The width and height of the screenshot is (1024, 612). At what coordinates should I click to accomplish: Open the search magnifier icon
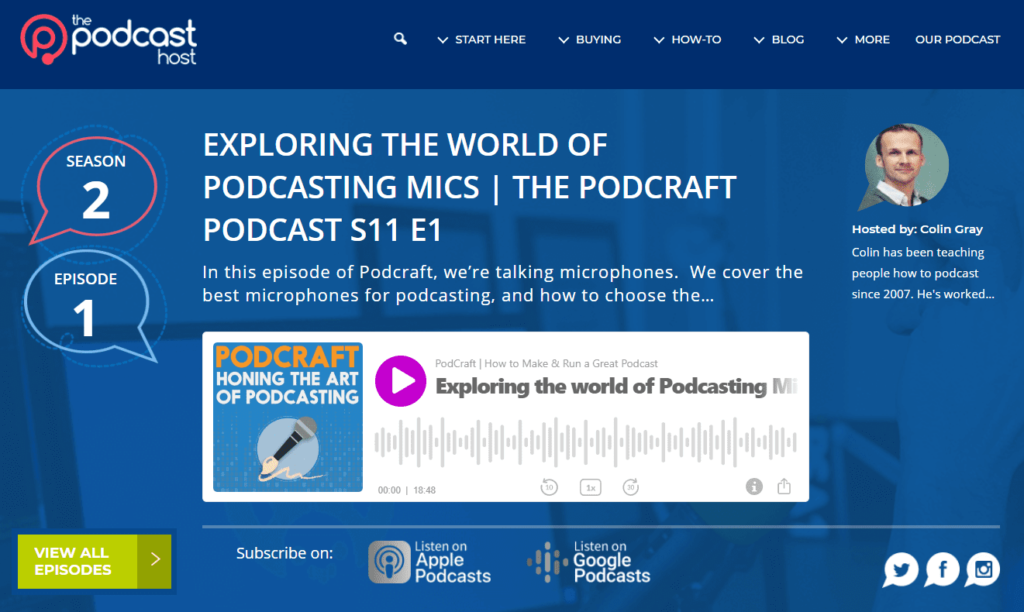tap(399, 38)
